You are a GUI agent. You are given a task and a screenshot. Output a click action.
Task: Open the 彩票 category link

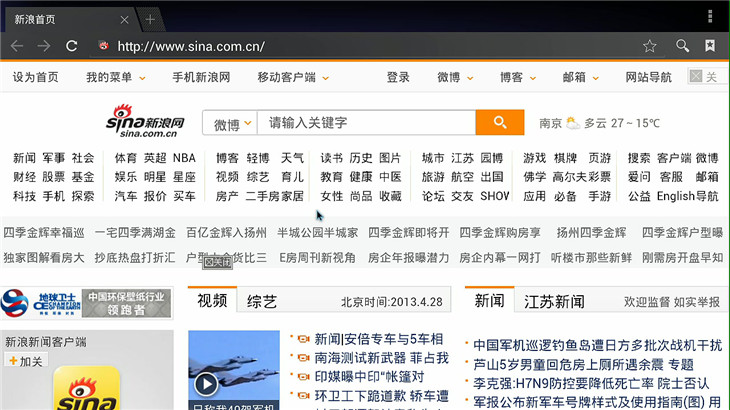(x=599, y=177)
